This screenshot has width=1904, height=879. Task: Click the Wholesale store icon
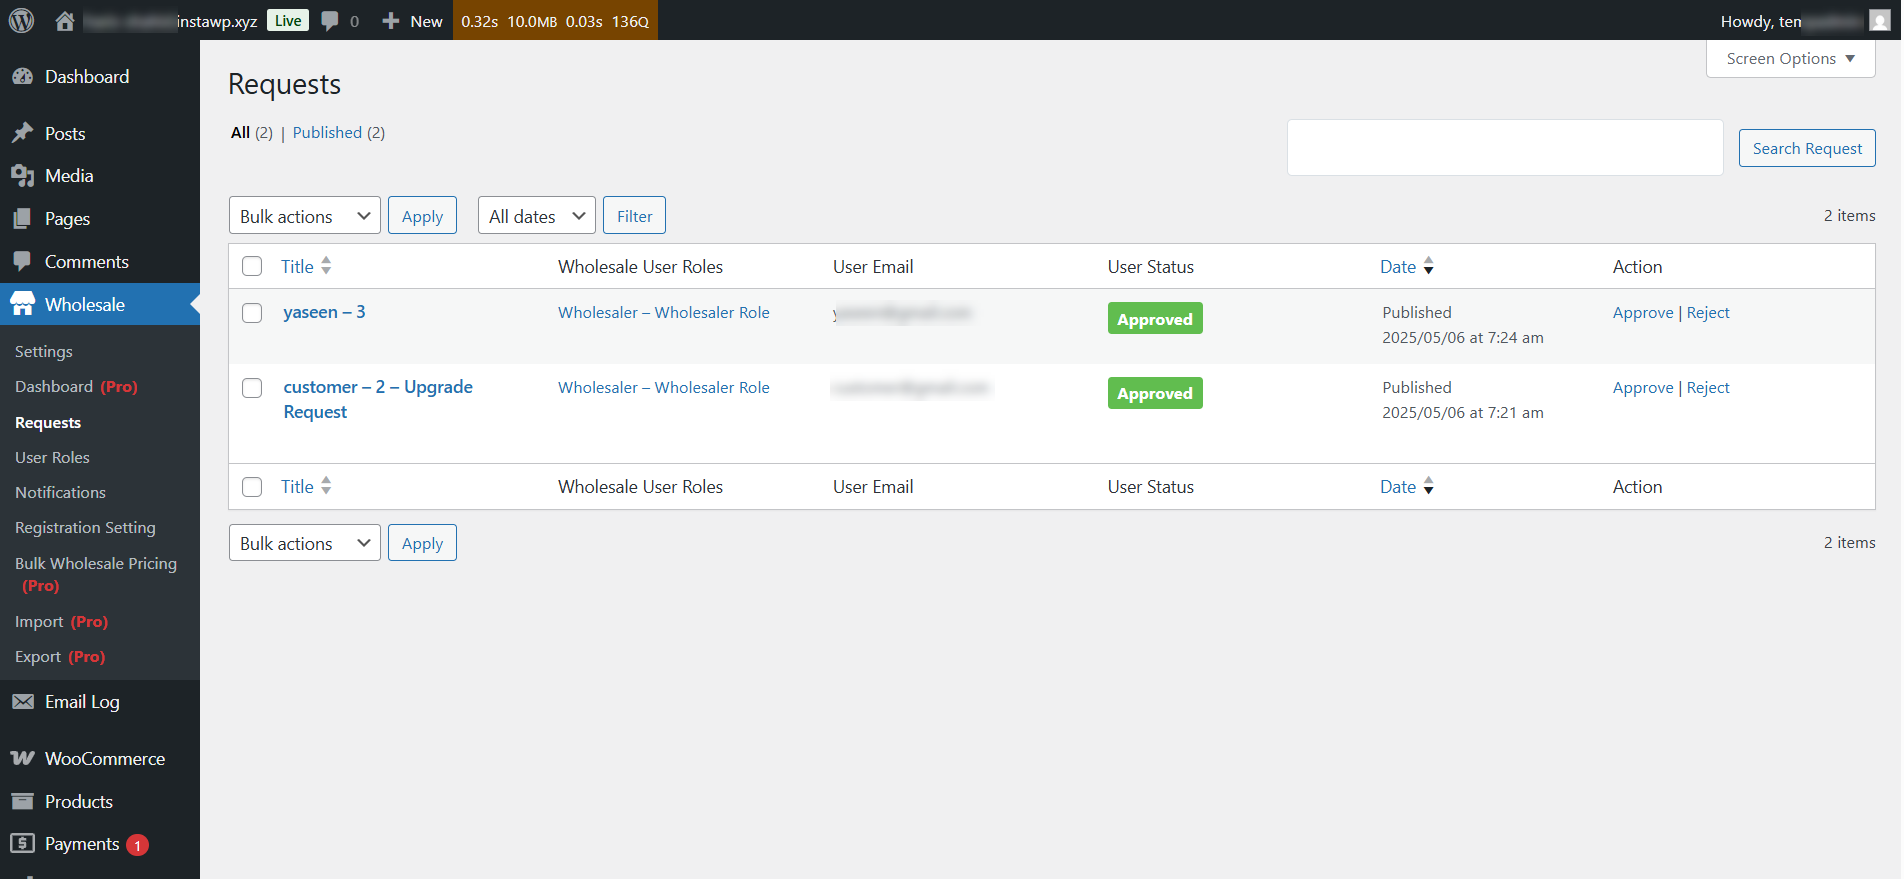(22, 304)
